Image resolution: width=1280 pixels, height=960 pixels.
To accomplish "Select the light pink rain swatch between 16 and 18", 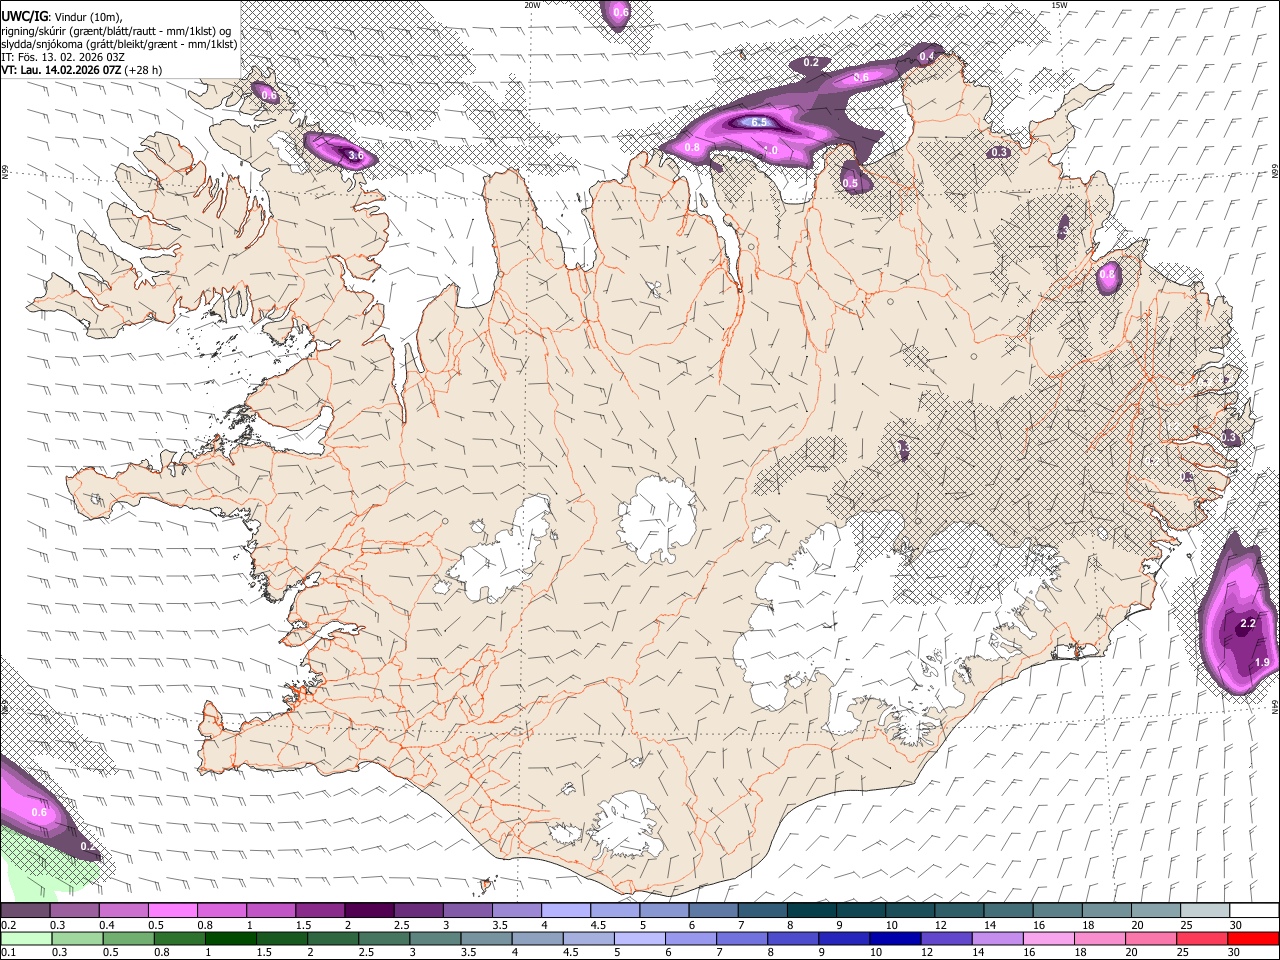I will (1051, 938).
